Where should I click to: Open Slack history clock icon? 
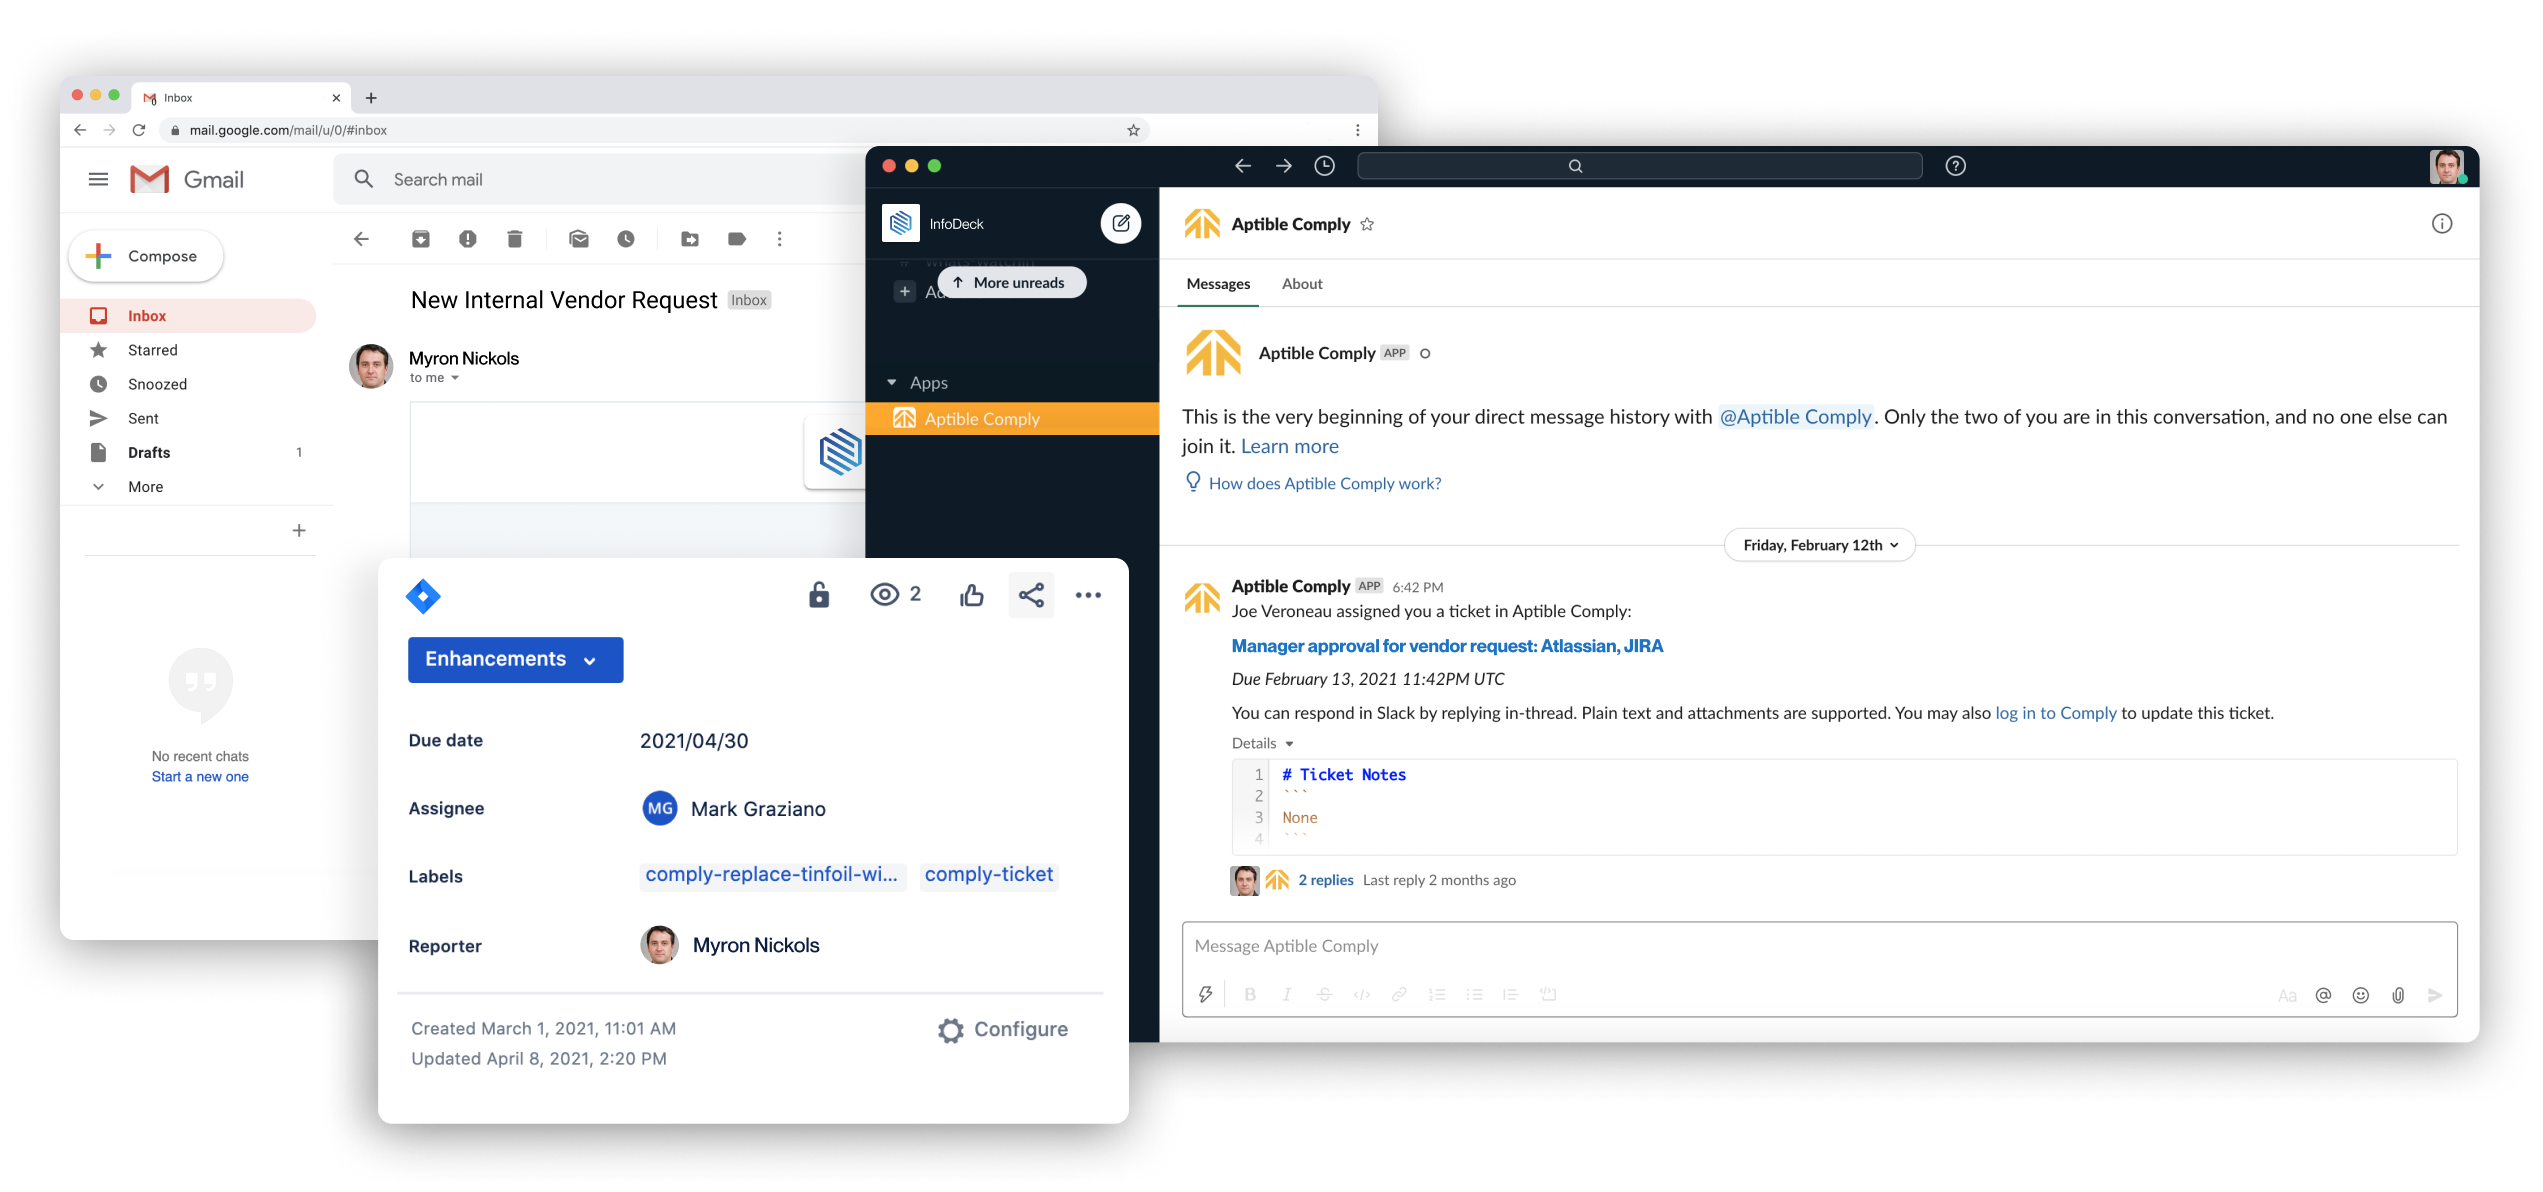tap(1325, 166)
